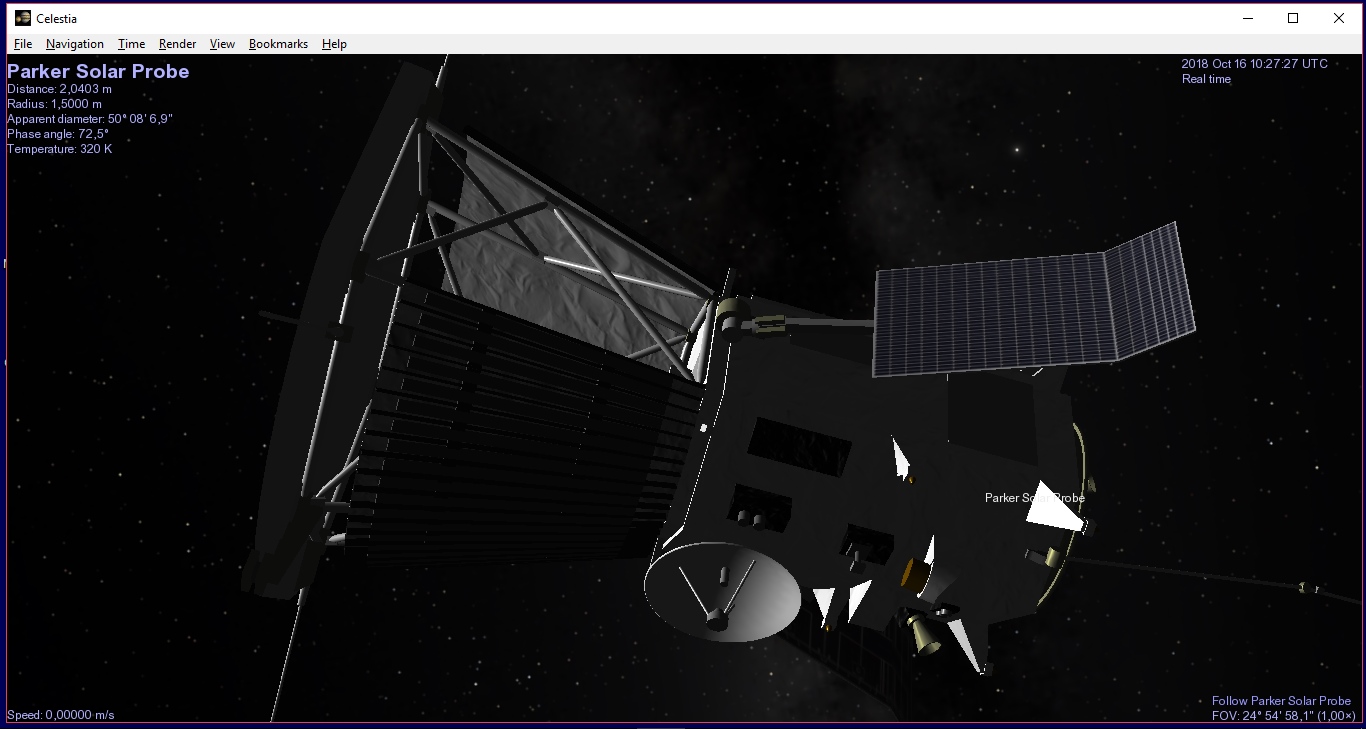
Task: Open the Bookmarks menu
Action: pos(278,44)
